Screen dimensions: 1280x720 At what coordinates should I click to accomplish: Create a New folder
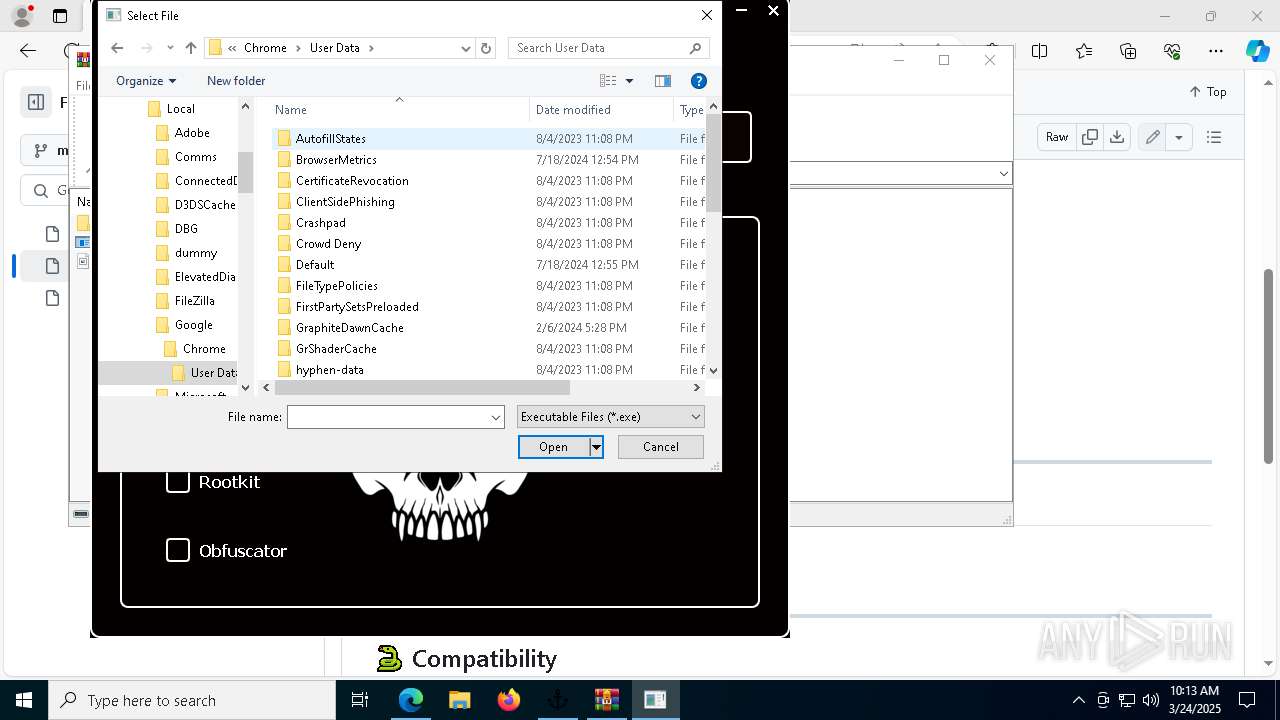pyautogui.click(x=236, y=81)
